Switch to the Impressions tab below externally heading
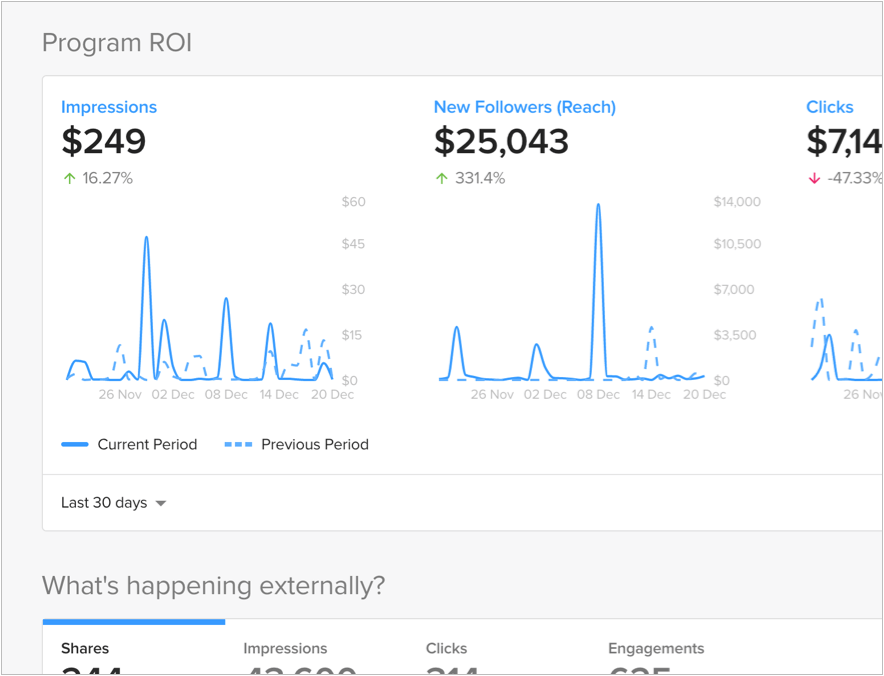Image resolution: width=884 pixels, height=676 pixels. (285, 649)
